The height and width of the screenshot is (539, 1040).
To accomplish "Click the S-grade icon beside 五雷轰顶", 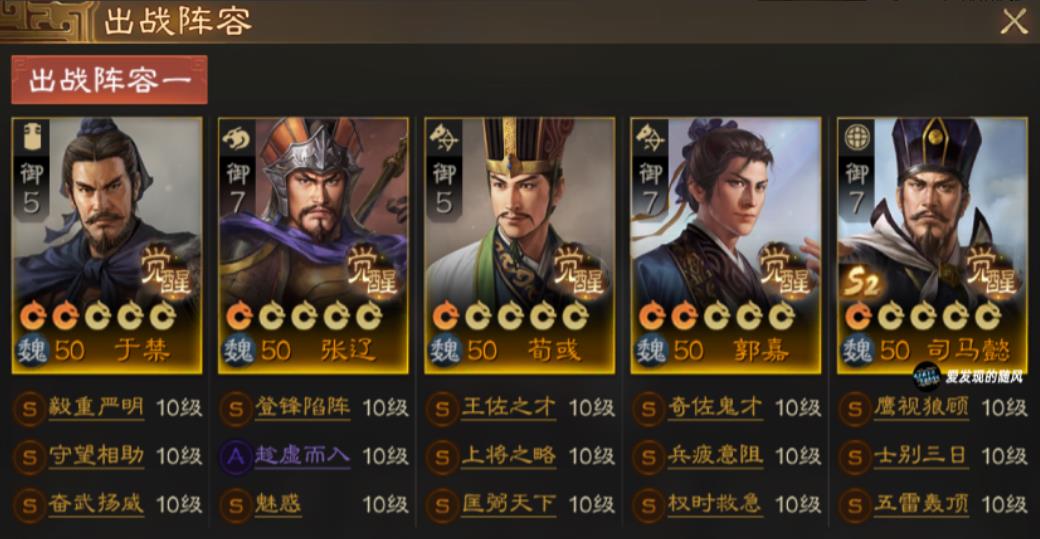I will click(855, 505).
